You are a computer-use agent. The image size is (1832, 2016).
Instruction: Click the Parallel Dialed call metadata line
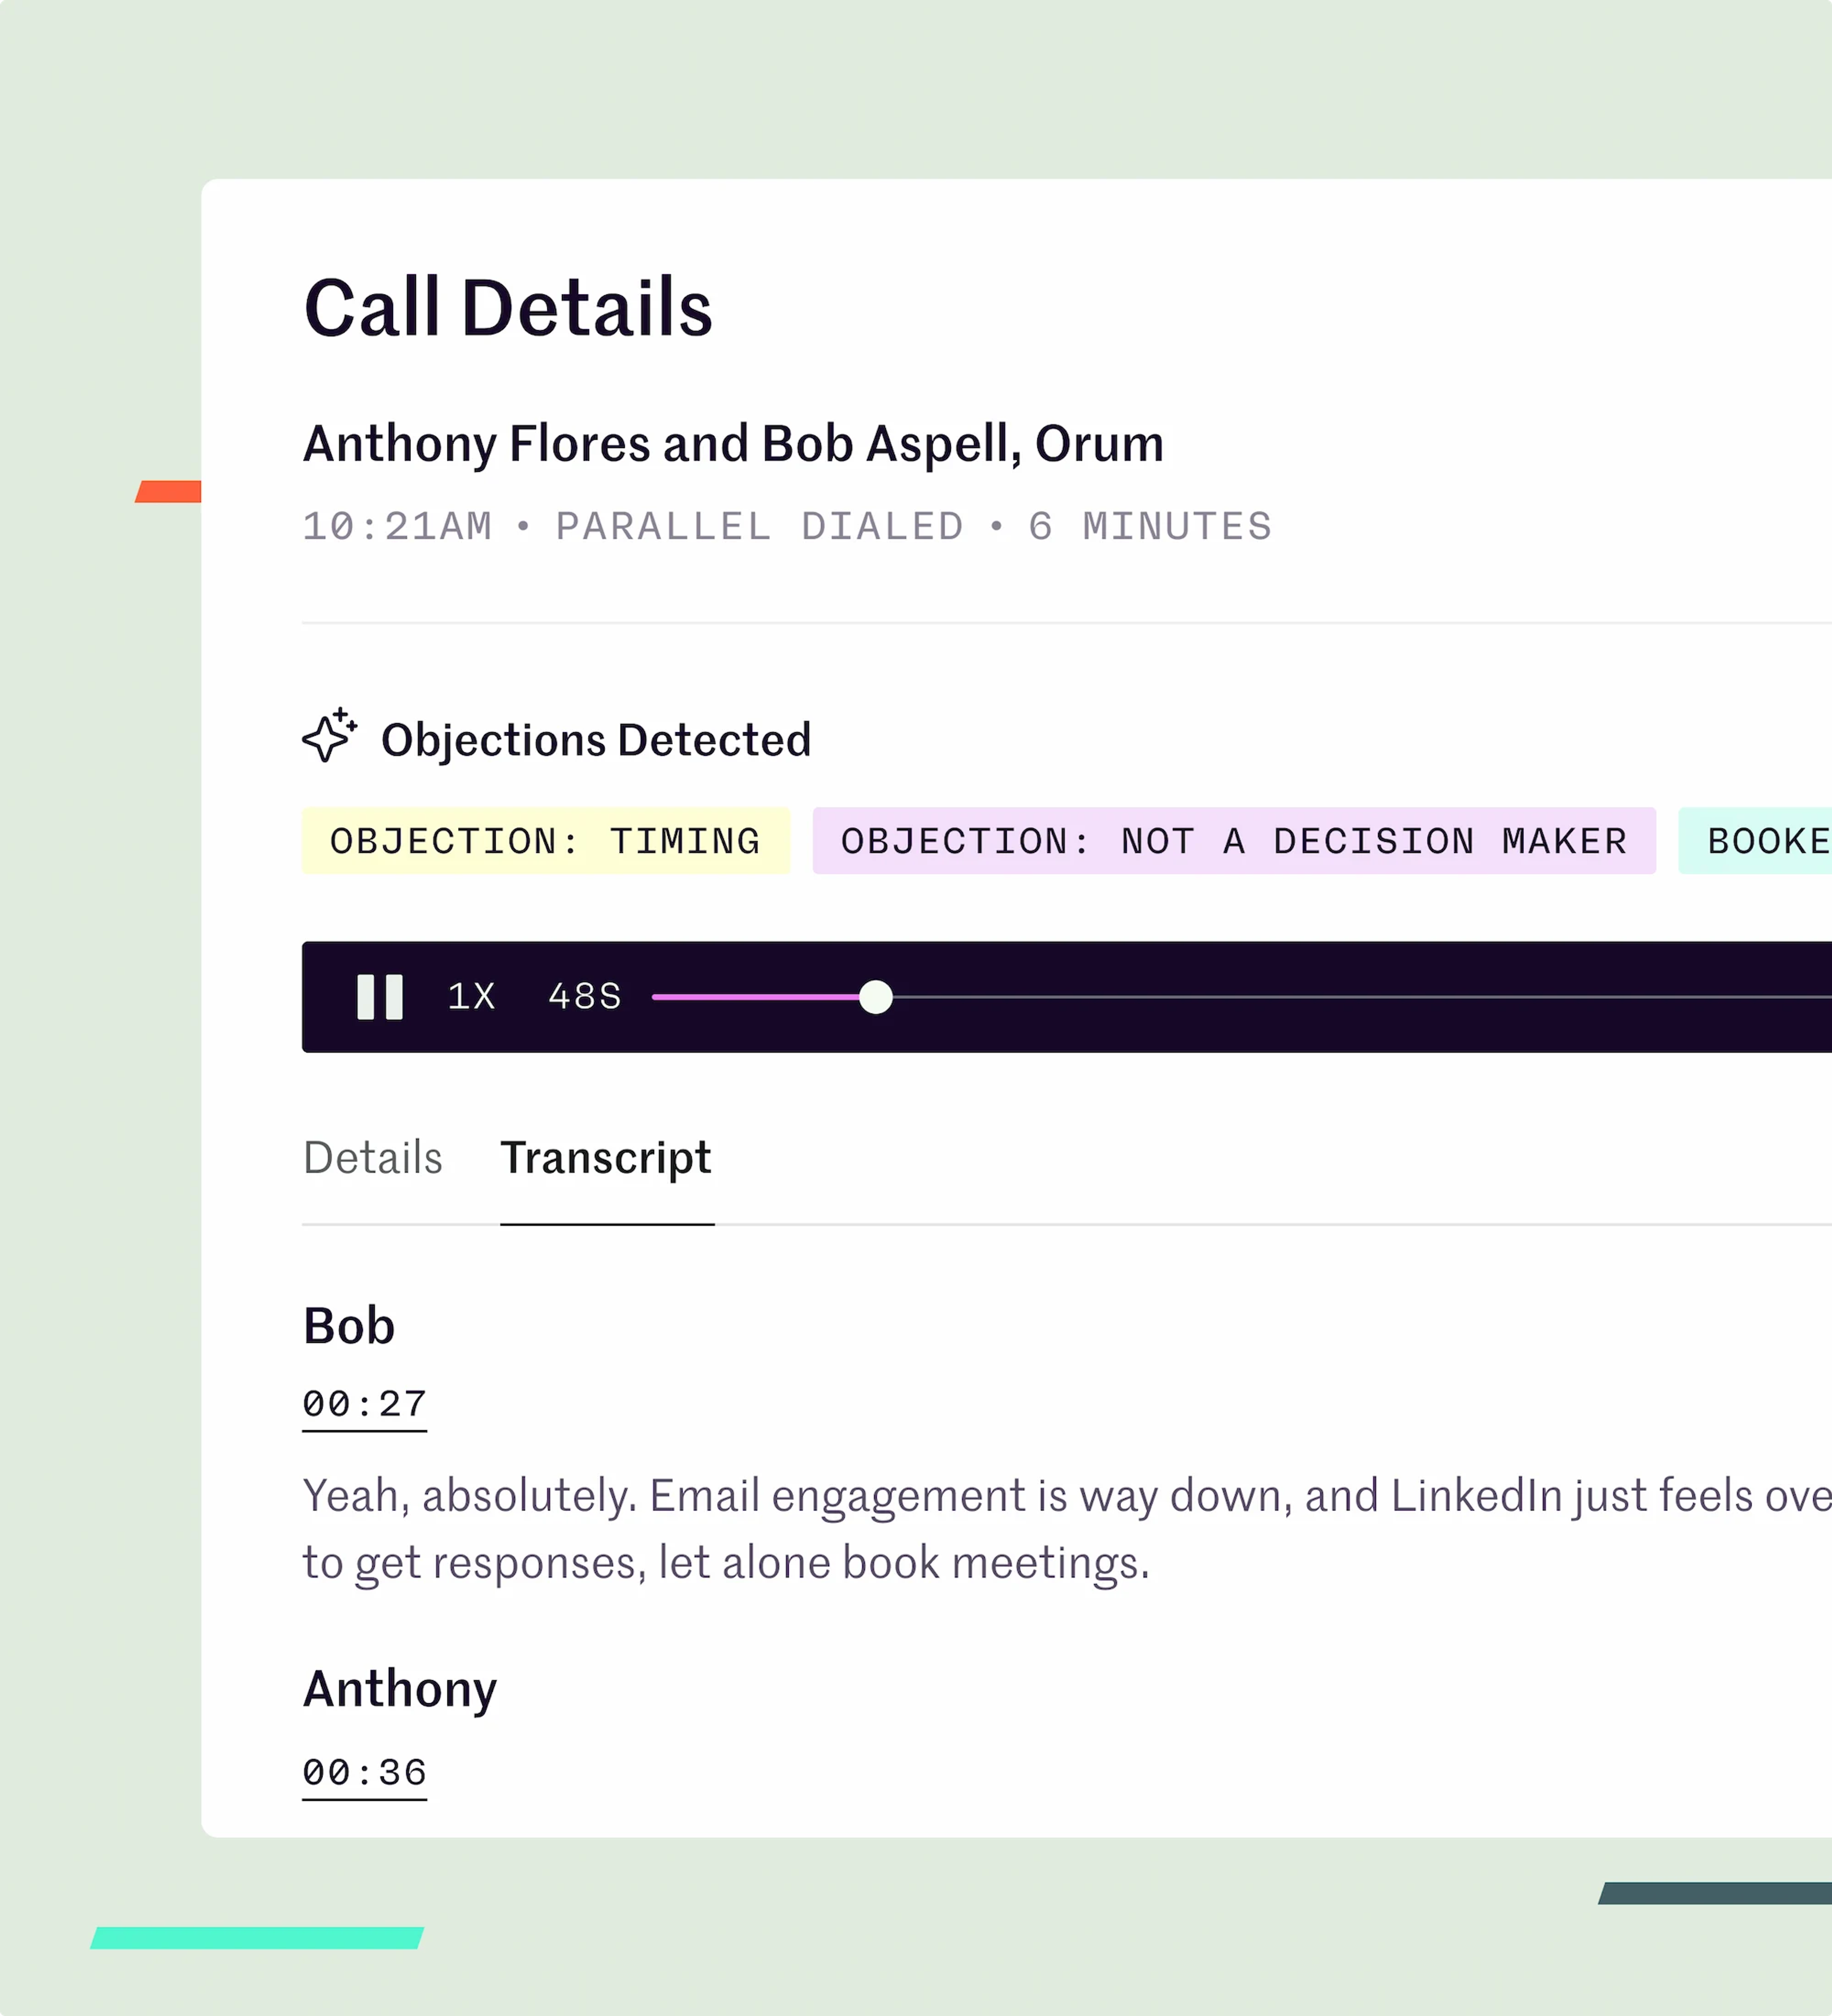point(786,527)
